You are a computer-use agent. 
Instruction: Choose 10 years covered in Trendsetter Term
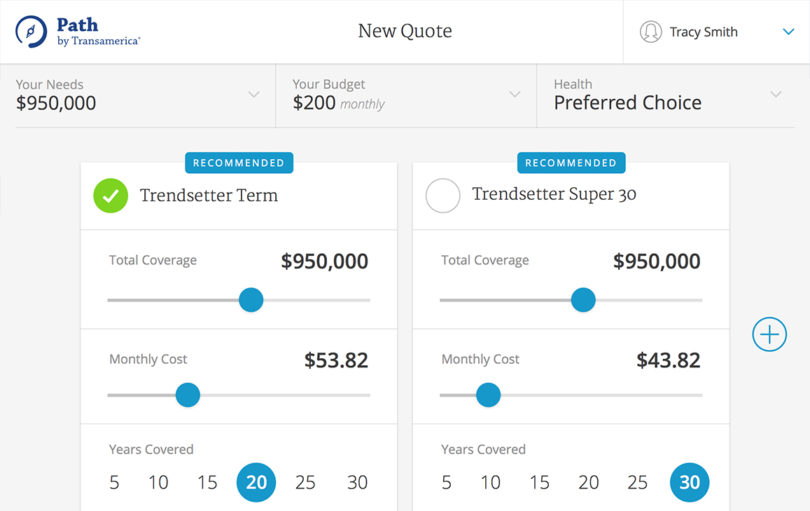[x=158, y=482]
